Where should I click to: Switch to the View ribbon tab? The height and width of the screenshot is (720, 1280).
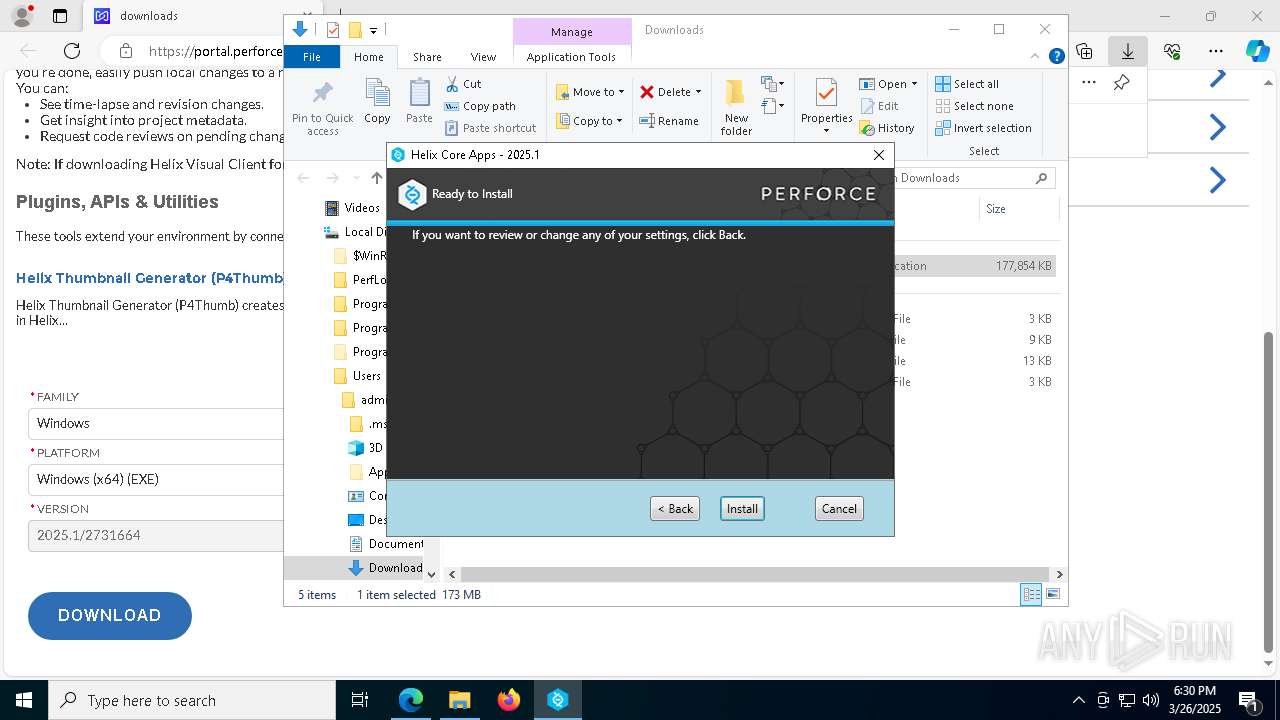click(483, 57)
